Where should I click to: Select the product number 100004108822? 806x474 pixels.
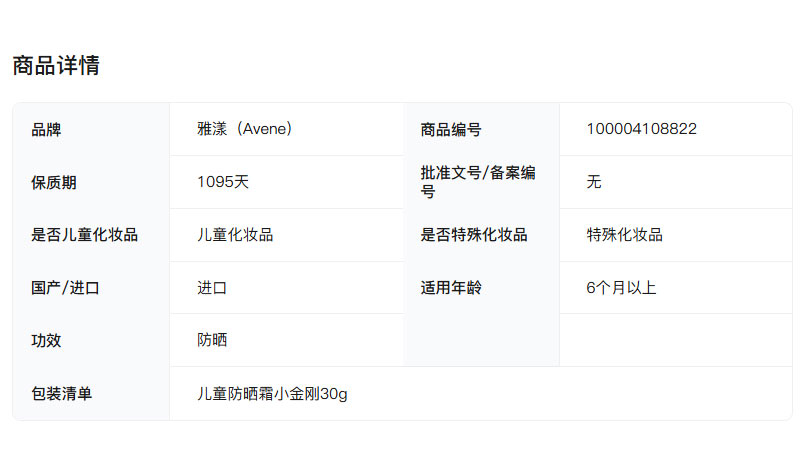[641, 129]
